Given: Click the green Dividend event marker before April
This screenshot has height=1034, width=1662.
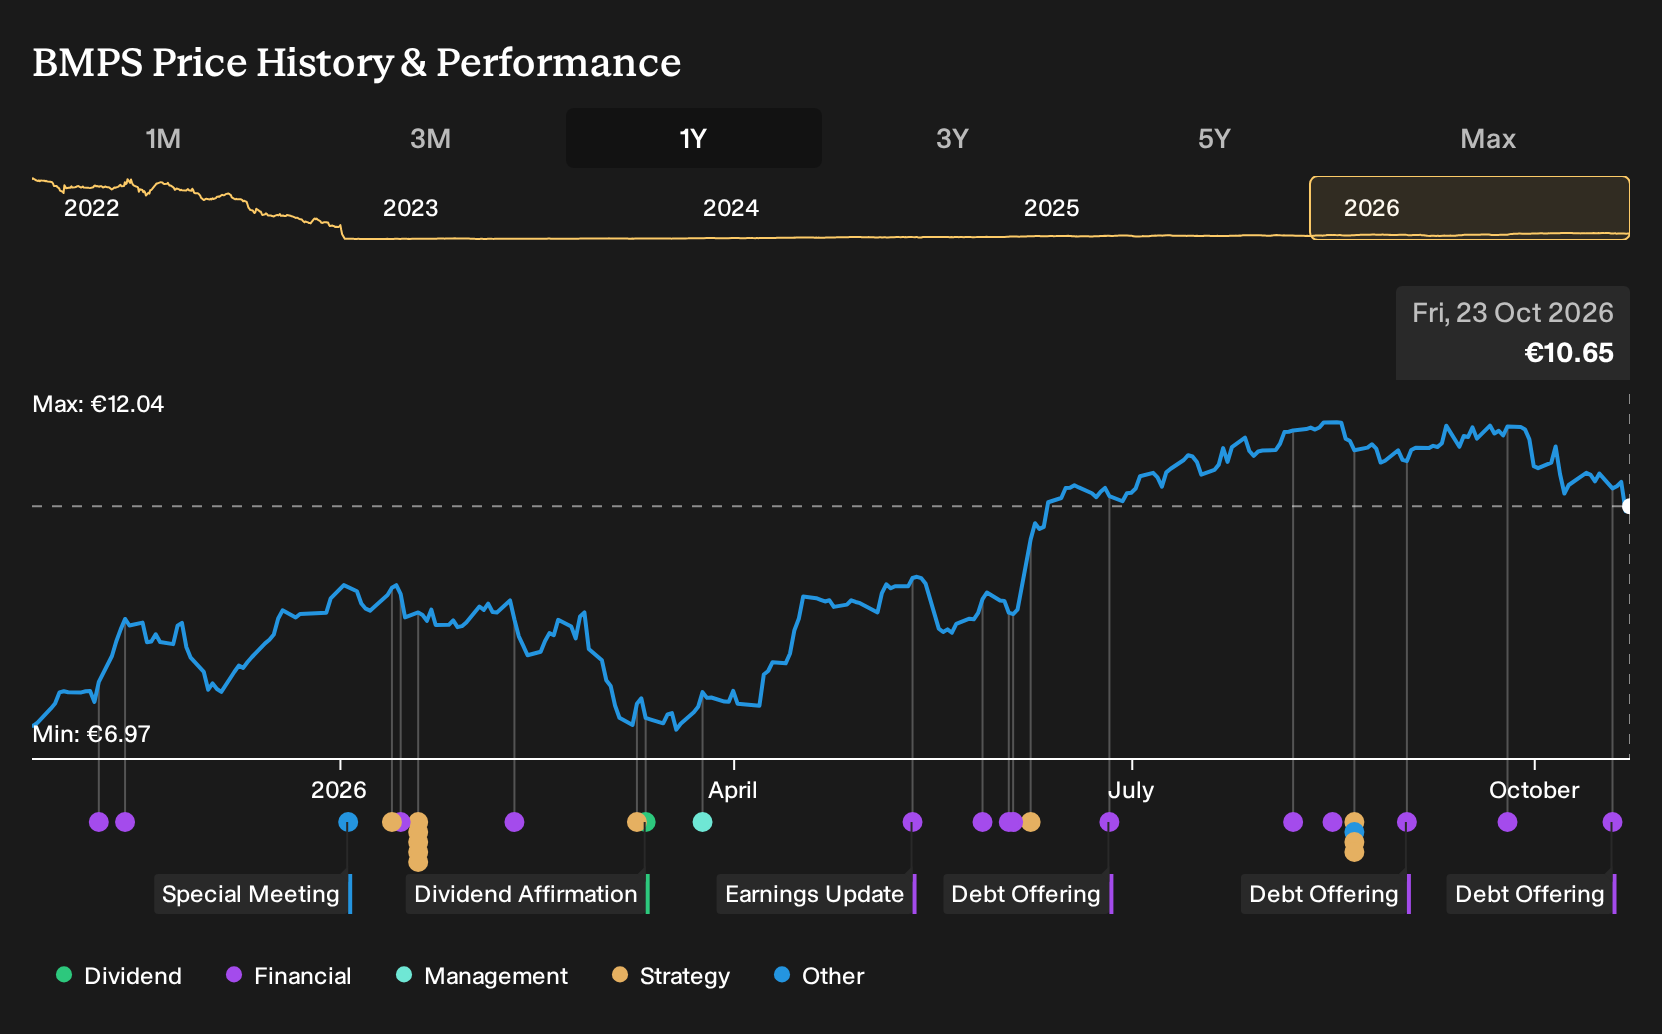Looking at the screenshot, I should point(648,822).
